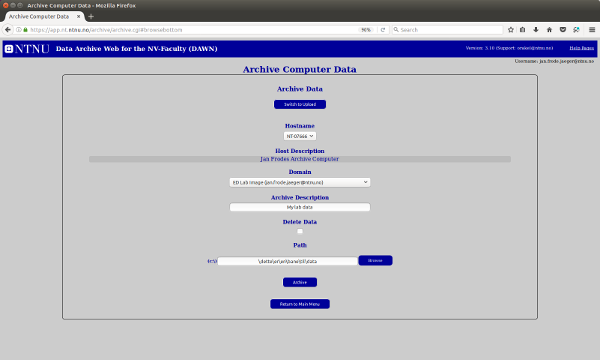Click the Switch to upload button
The height and width of the screenshot is (360, 600).
click(x=300, y=104)
